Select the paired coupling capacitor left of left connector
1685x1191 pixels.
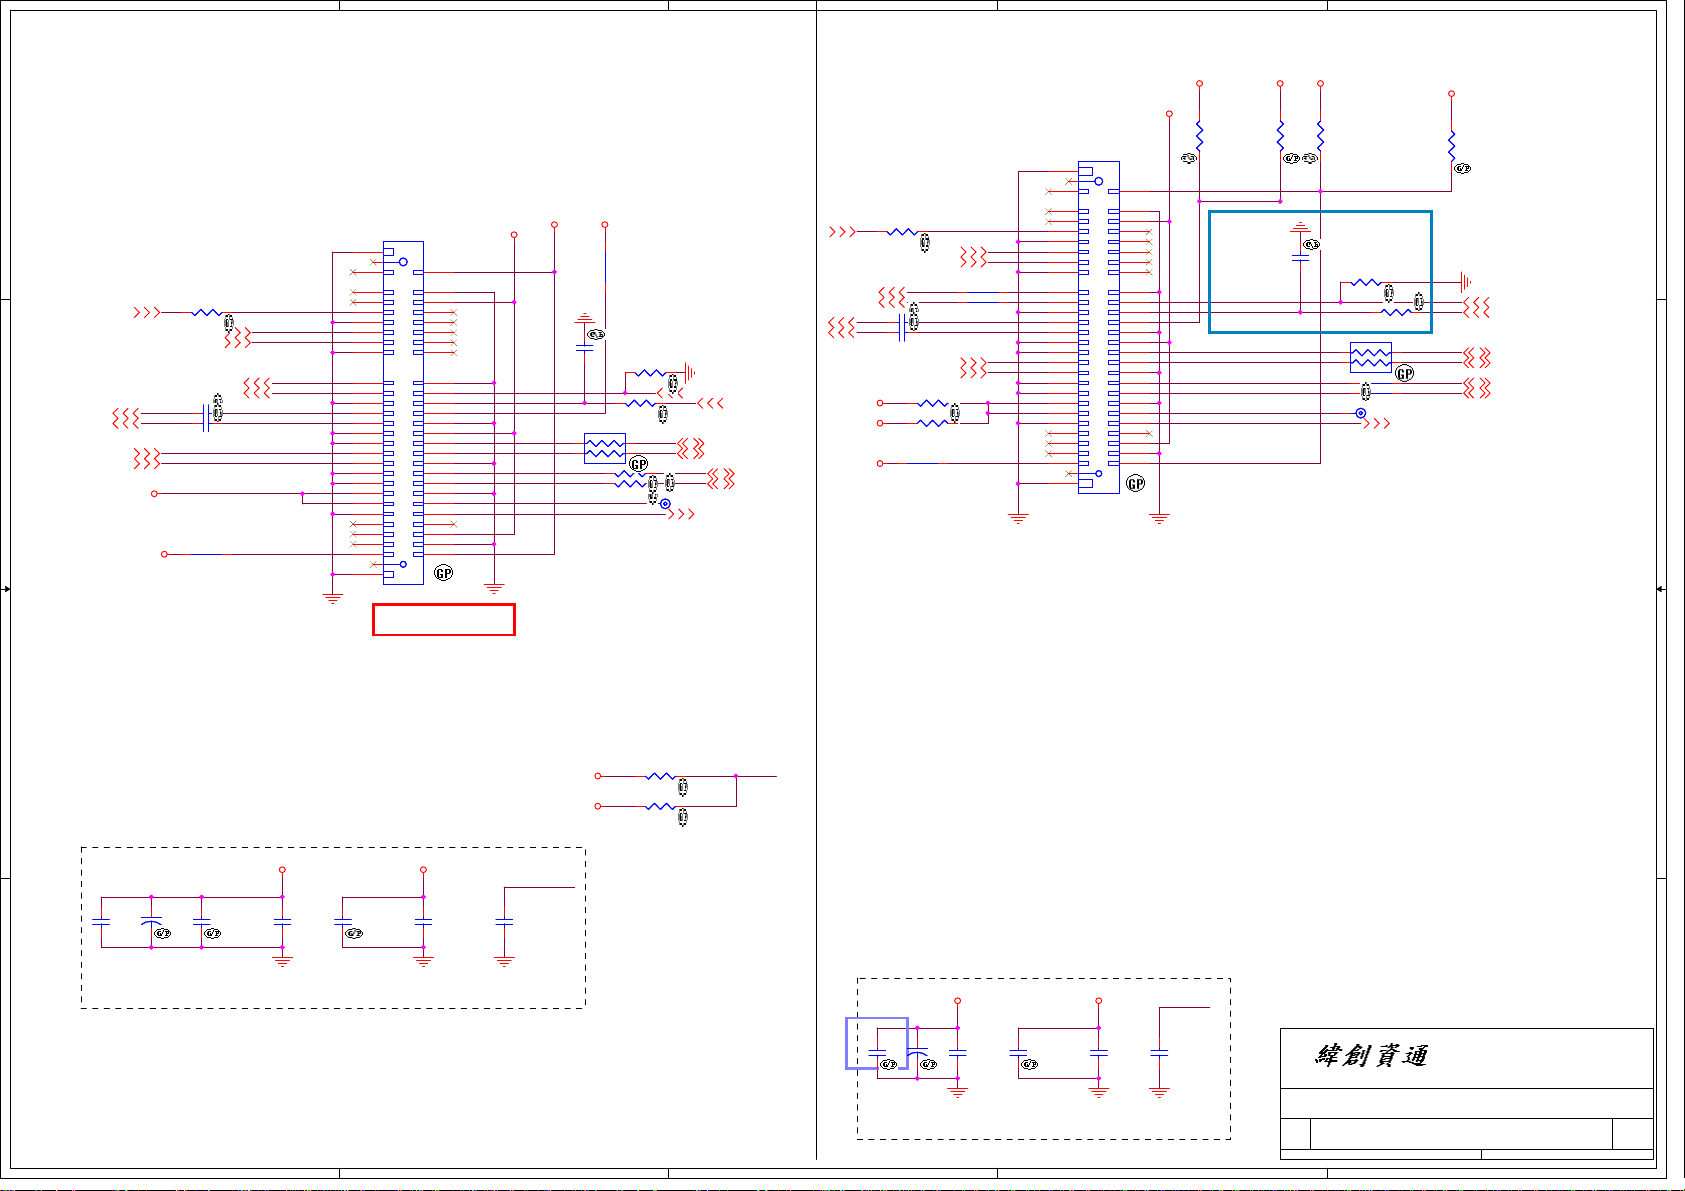[206, 418]
